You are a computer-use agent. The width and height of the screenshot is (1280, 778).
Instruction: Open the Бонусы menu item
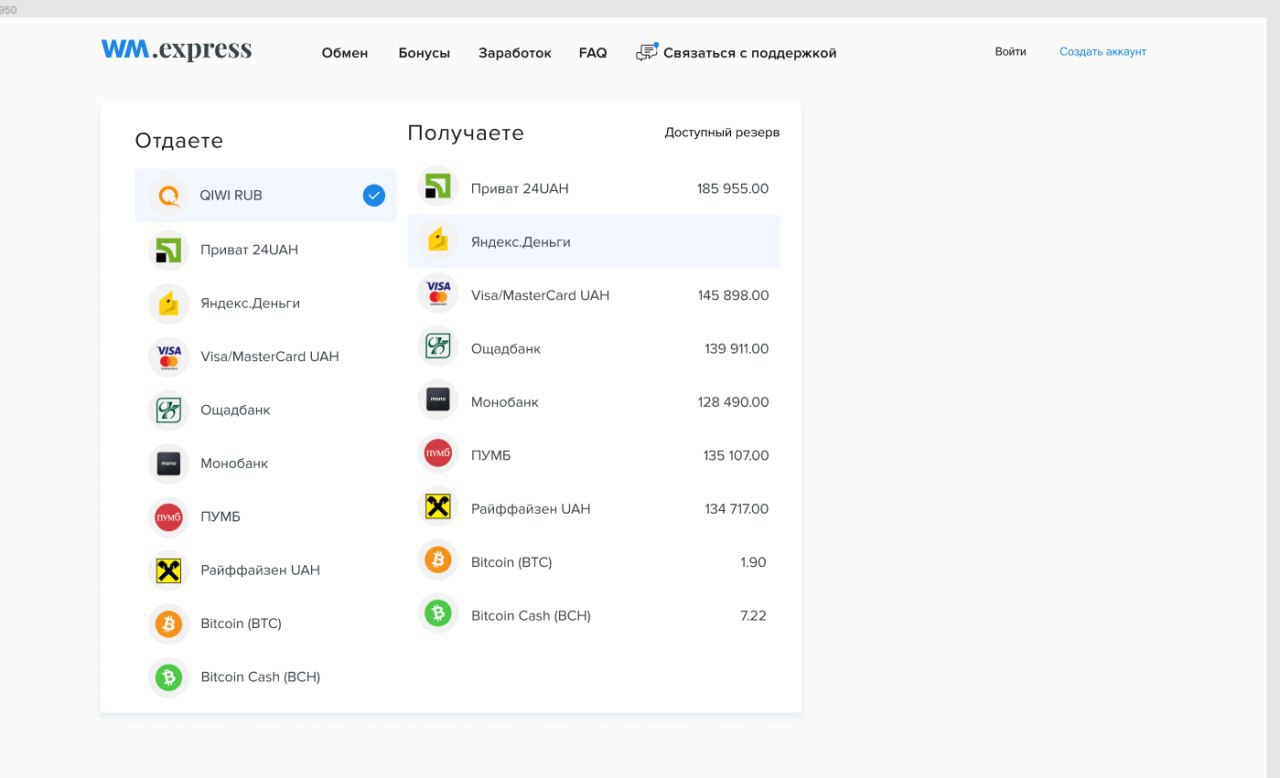pos(424,53)
